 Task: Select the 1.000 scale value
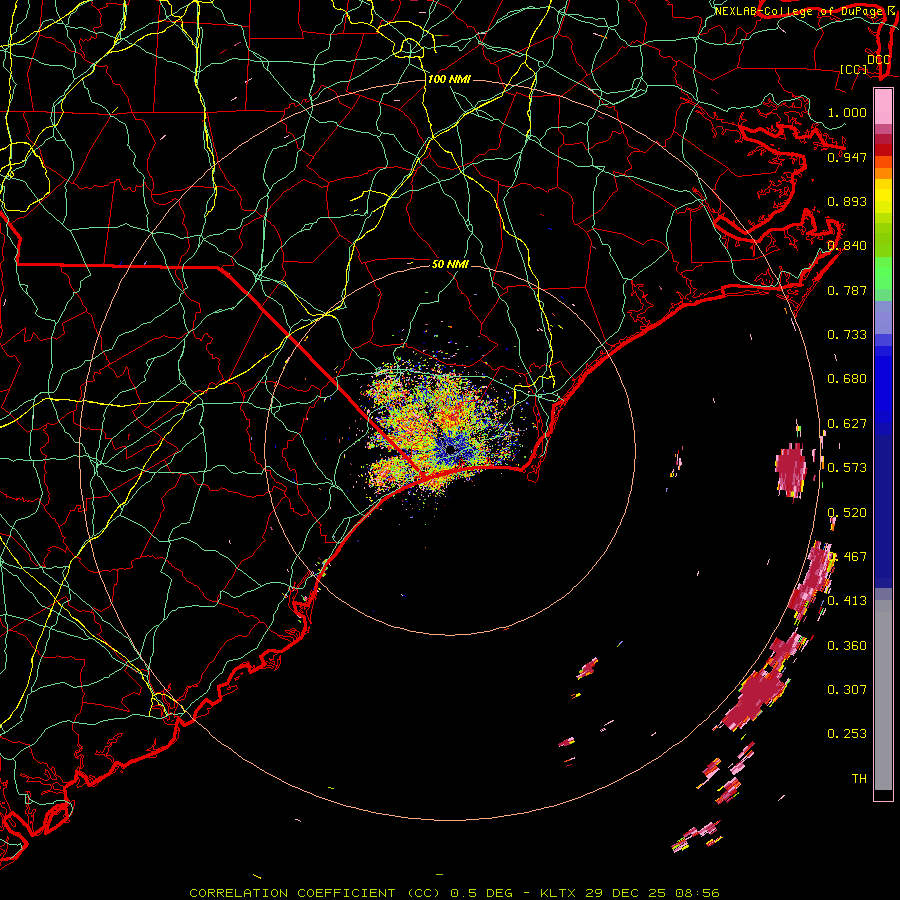click(847, 112)
